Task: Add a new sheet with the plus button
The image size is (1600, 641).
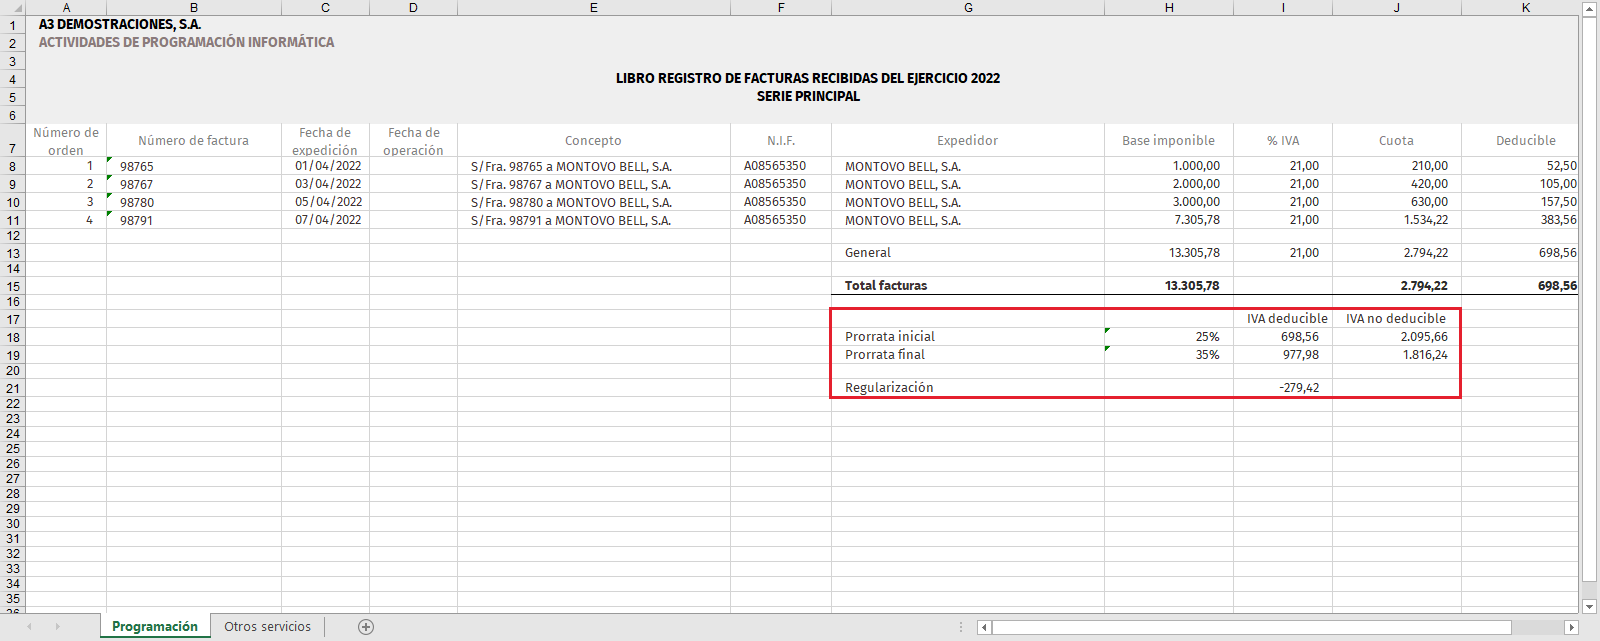Action: [366, 627]
